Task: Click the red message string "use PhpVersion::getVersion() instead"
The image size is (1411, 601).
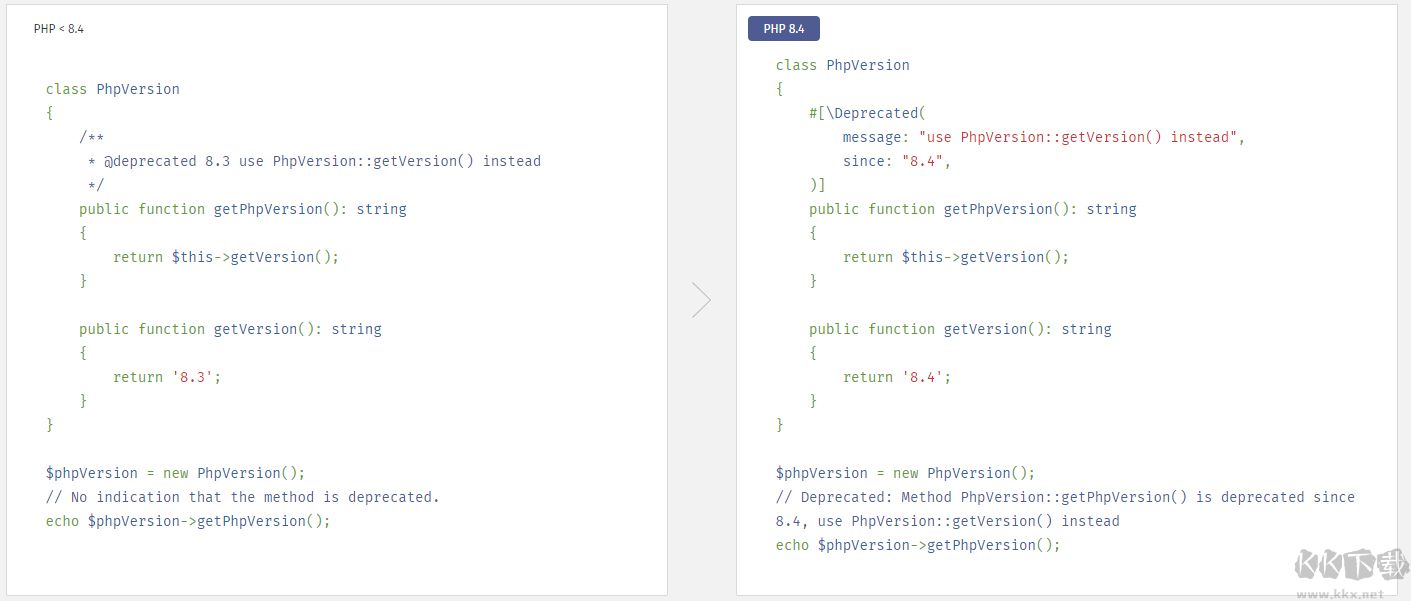Action: click(x=1078, y=137)
